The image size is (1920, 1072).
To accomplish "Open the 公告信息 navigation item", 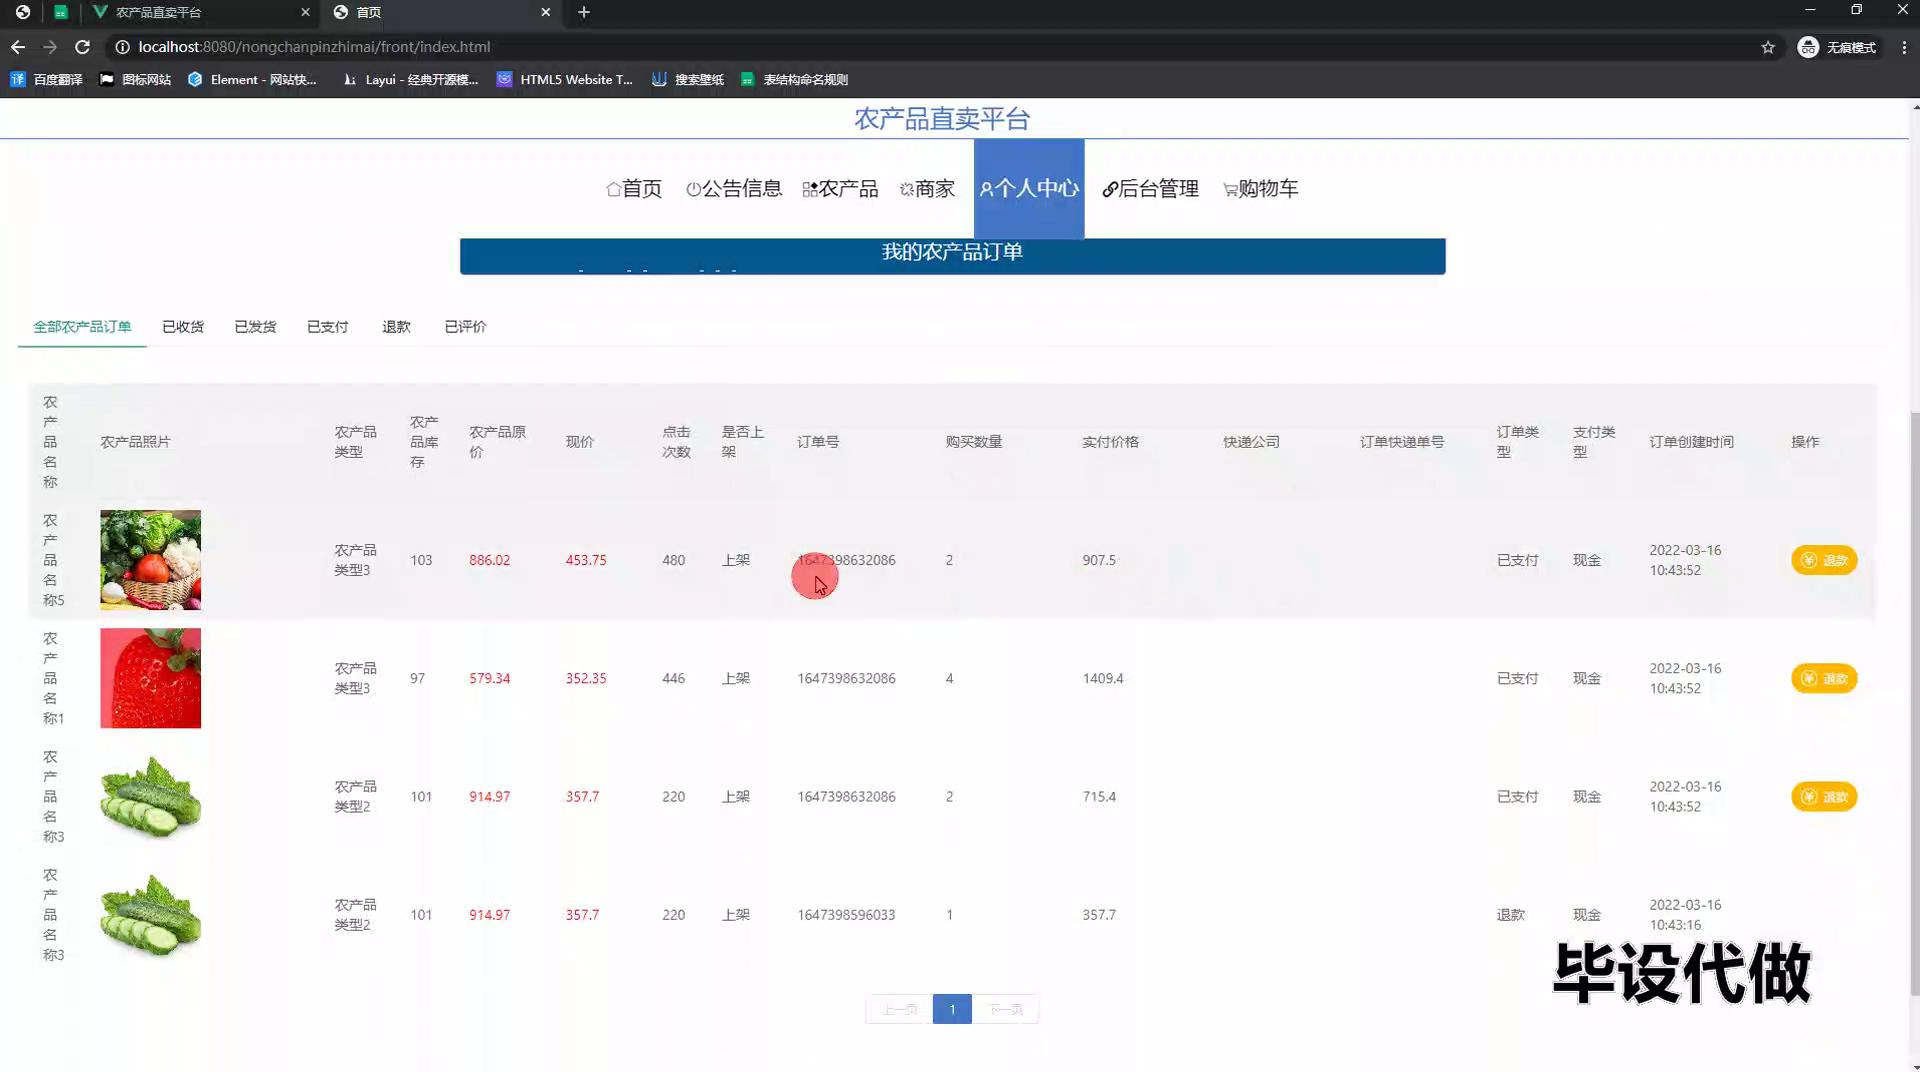I will point(734,189).
